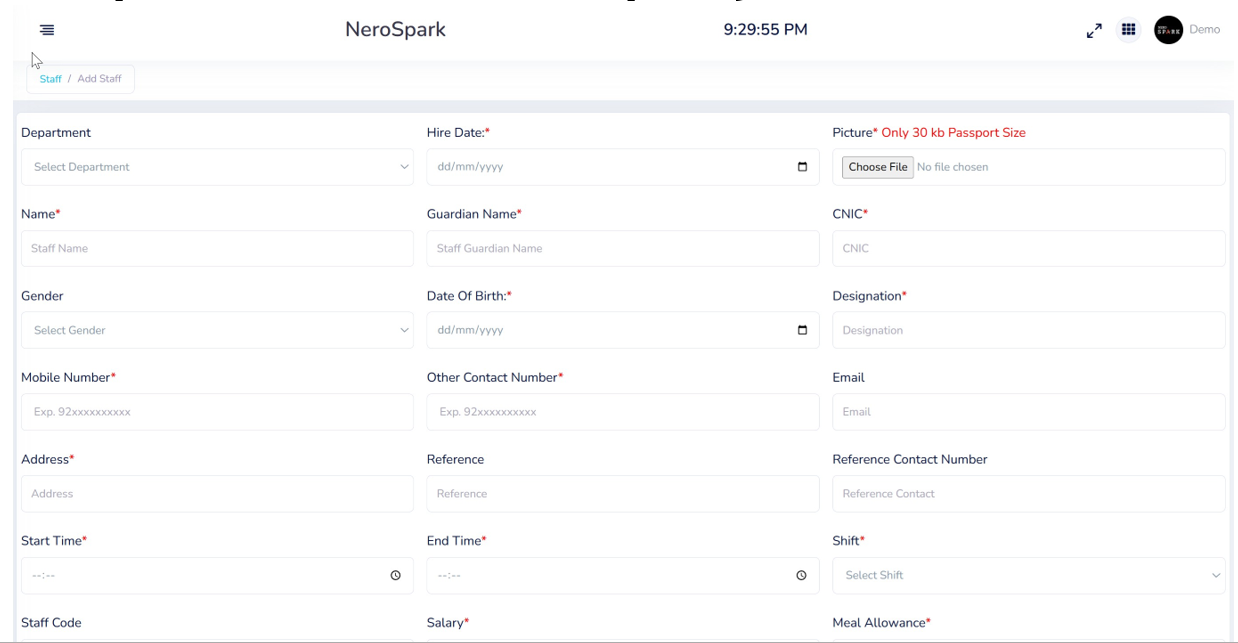Open the apps grid icon

pyautogui.click(x=1128, y=30)
